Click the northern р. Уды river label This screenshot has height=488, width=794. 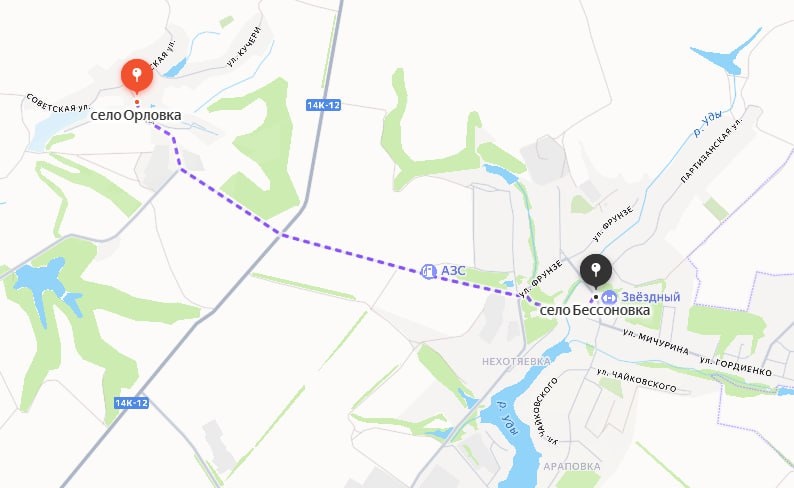(x=707, y=125)
